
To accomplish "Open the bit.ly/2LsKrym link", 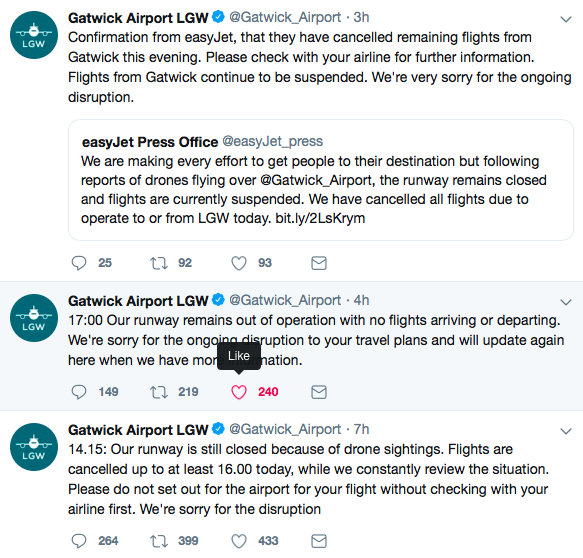I will (320, 218).
